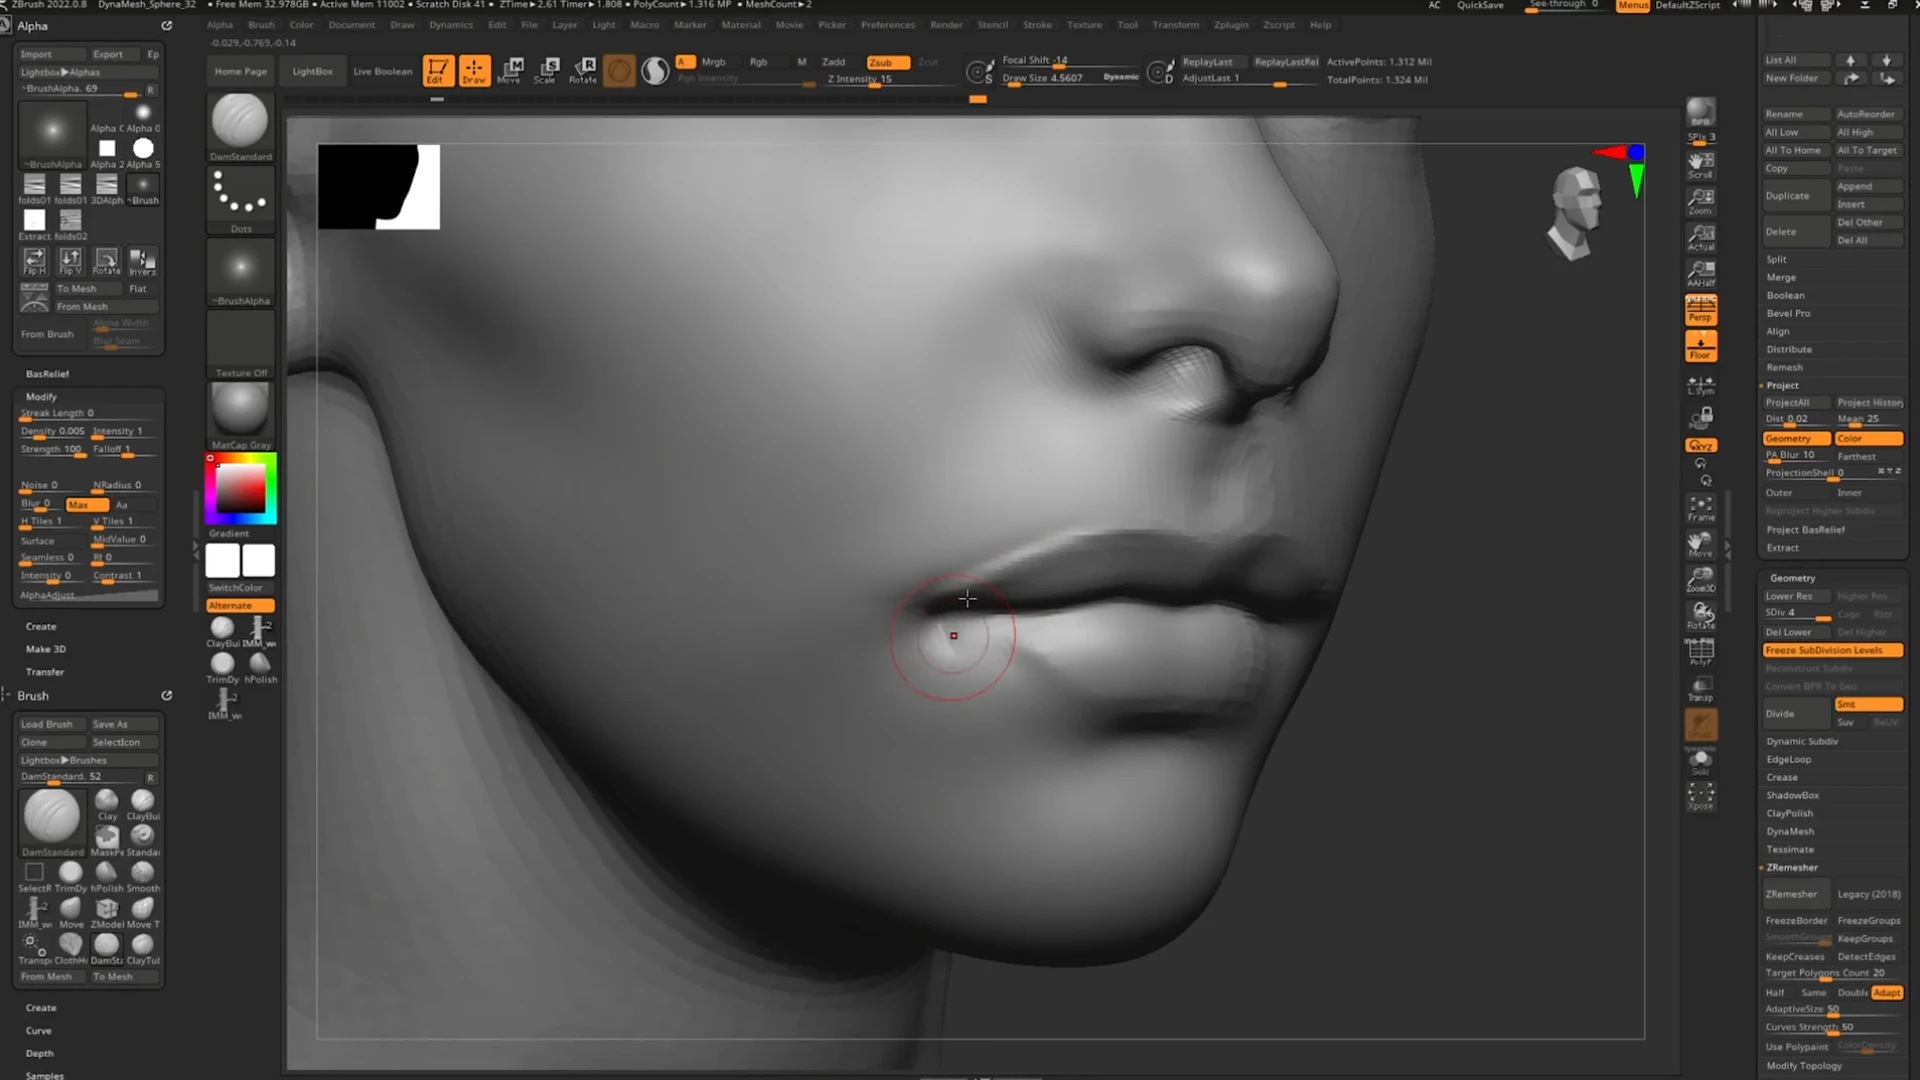Click the Frame mesh icon
The height and width of the screenshot is (1080, 1920).
point(1700,508)
